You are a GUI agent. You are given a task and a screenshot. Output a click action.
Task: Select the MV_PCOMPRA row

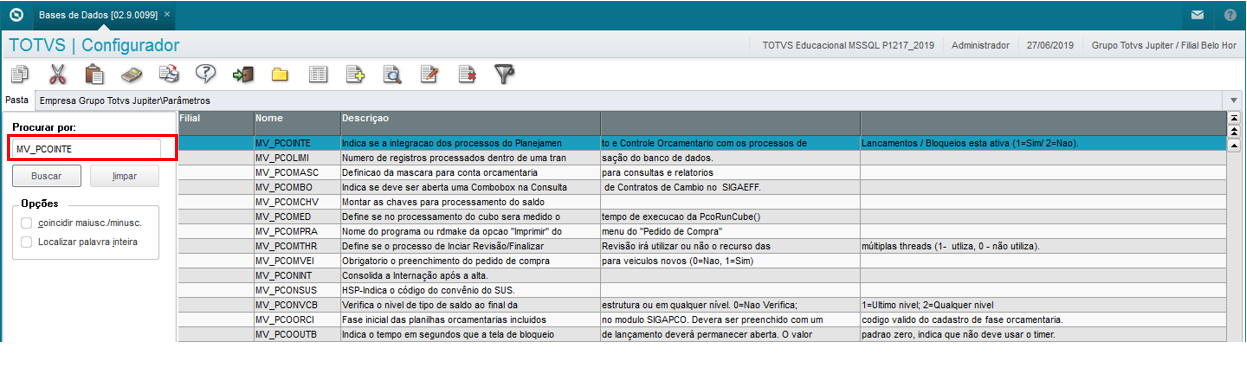coord(702,230)
